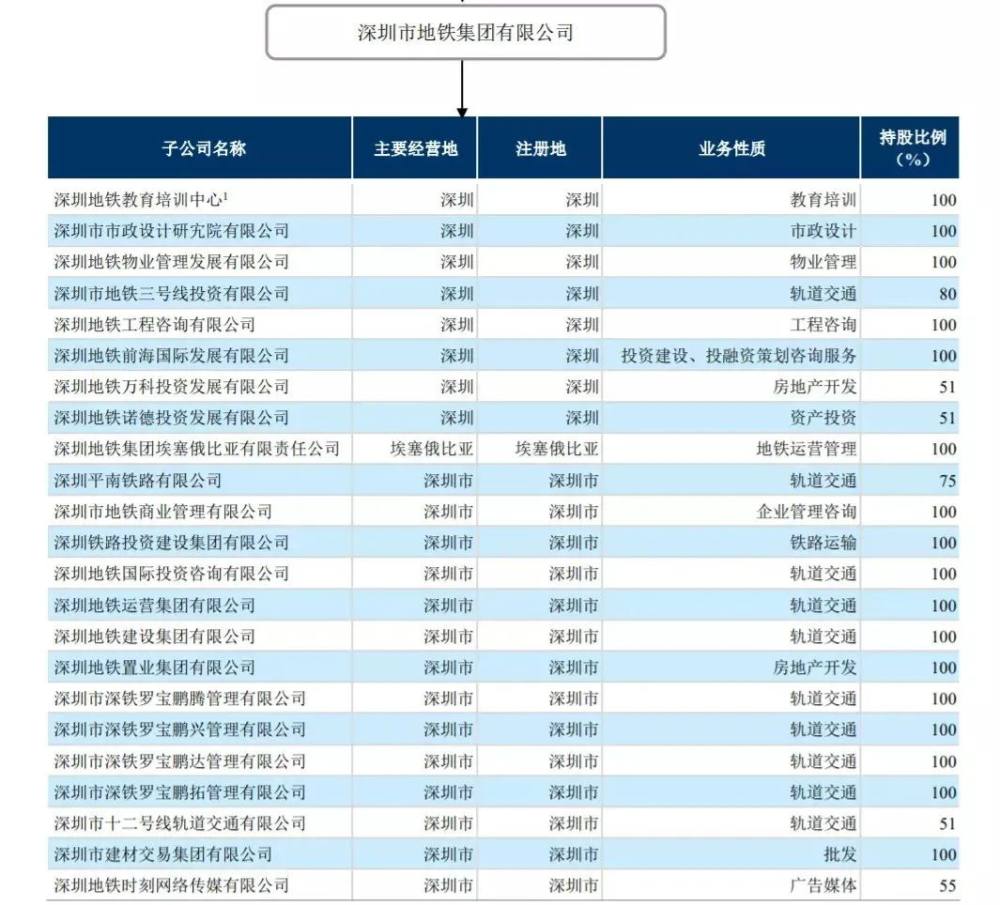Click the 教育培训 business nature cell
Viewport: 1000px width, 905px height.
coord(823,200)
